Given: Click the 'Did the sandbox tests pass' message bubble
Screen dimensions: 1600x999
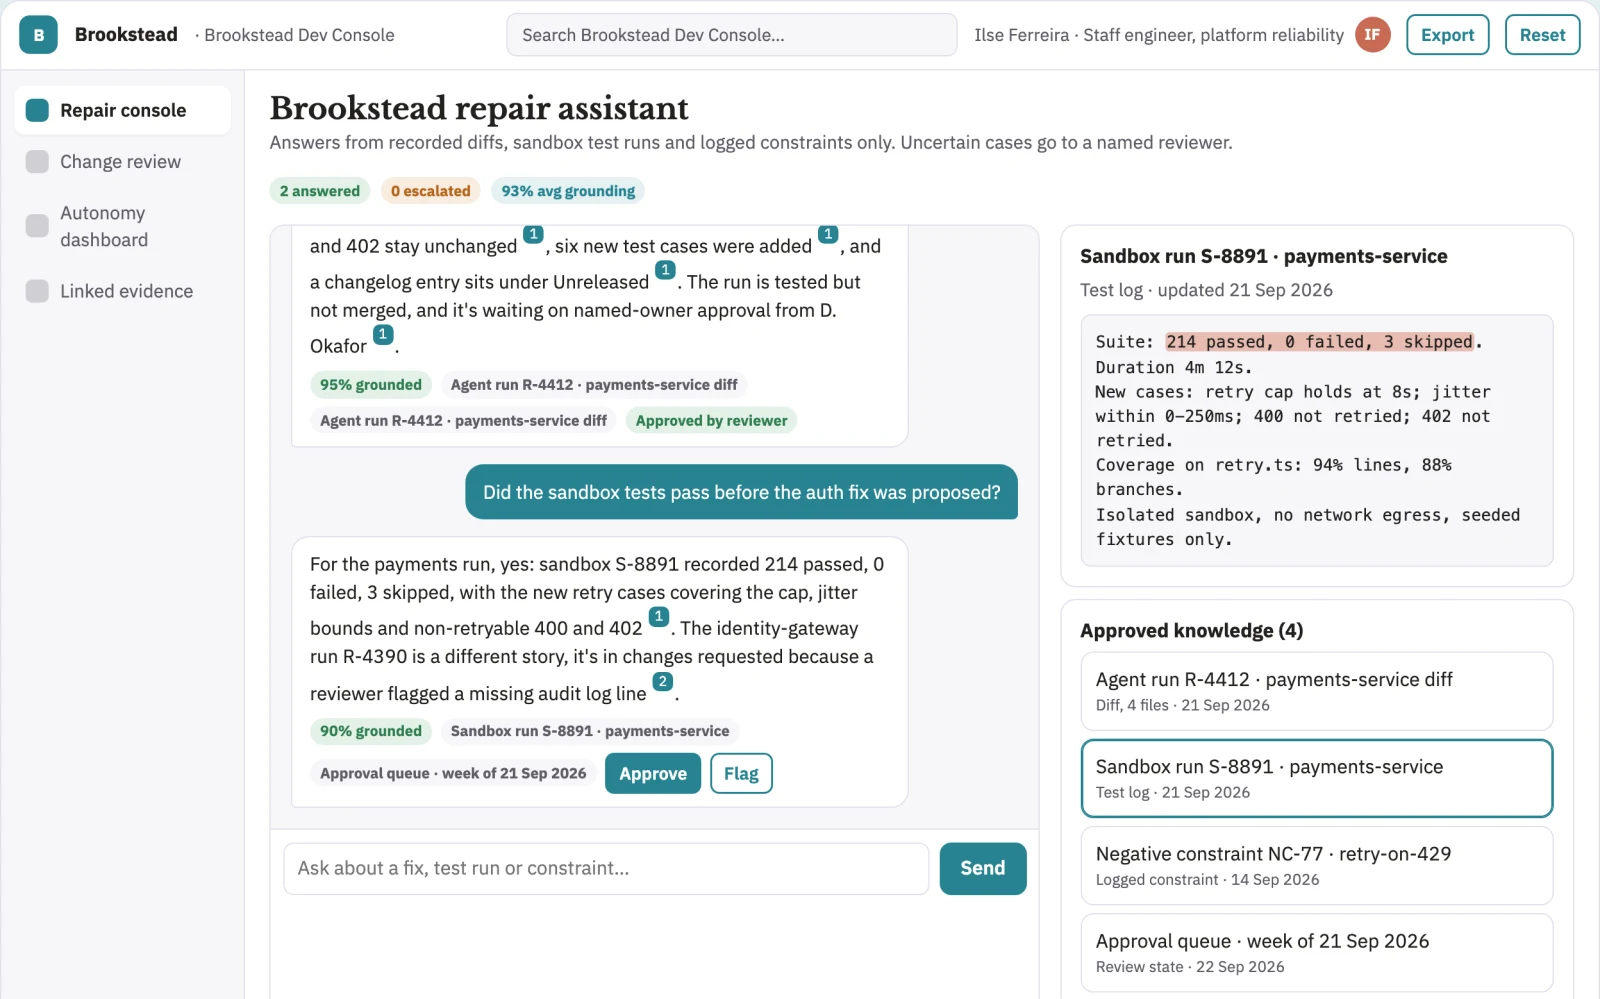Looking at the screenshot, I should pyautogui.click(x=741, y=492).
